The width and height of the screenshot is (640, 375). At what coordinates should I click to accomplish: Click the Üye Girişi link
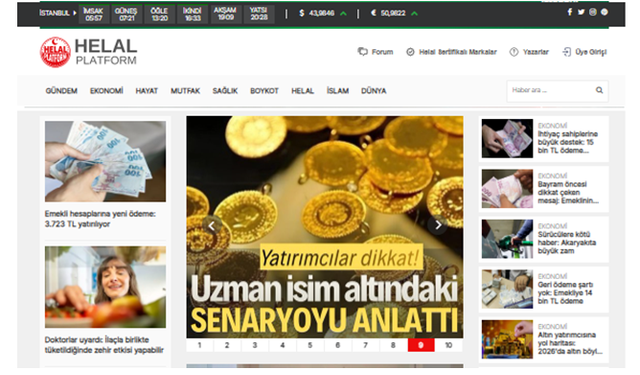591,52
